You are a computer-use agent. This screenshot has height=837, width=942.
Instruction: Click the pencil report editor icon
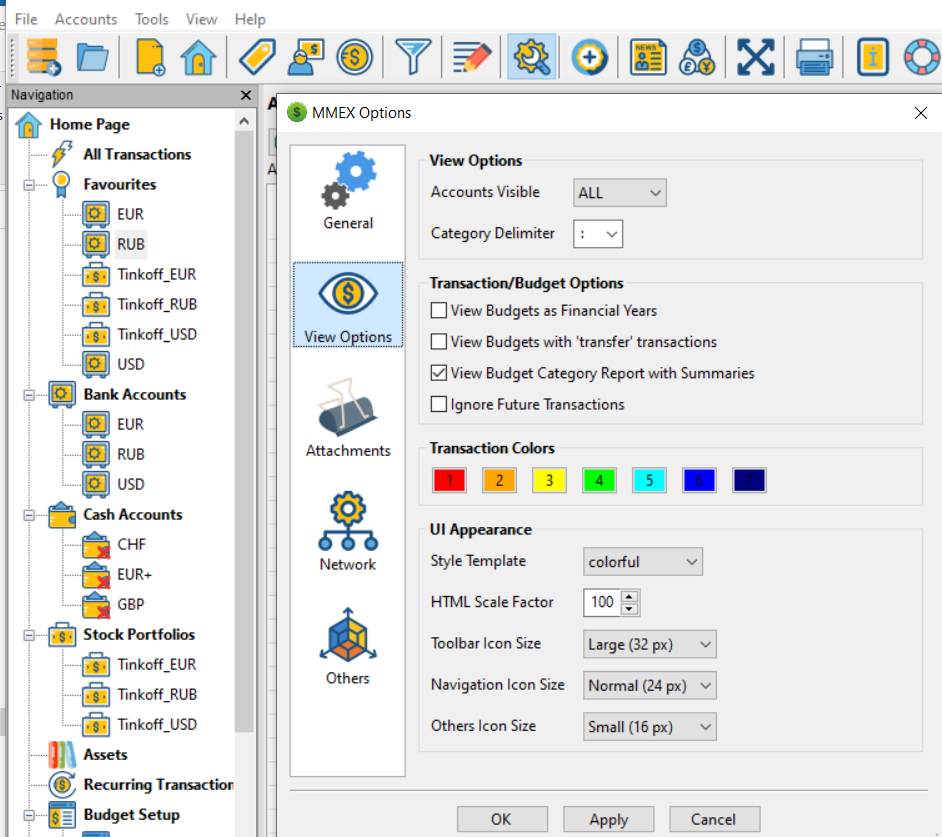(472, 57)
